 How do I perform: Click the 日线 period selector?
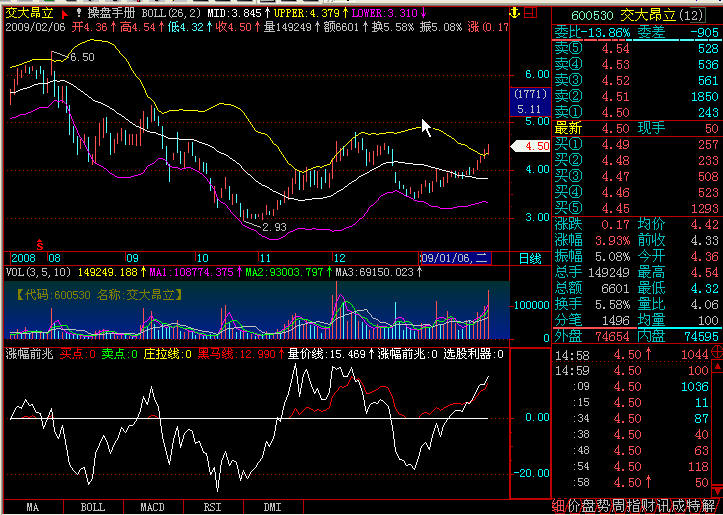530,259
